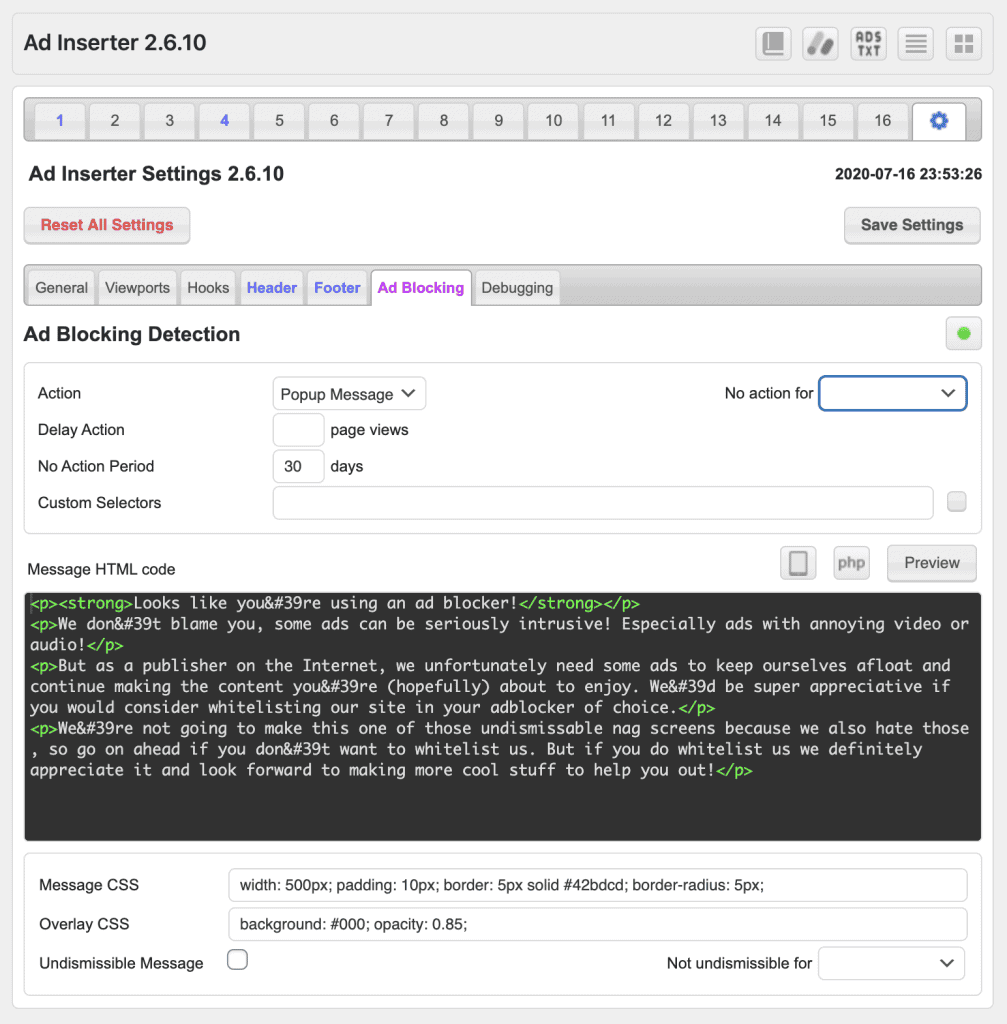This screenshot has height=1024, width=1007.
Task: Click the Overlay CSS input field
Action: click(598, 924)
